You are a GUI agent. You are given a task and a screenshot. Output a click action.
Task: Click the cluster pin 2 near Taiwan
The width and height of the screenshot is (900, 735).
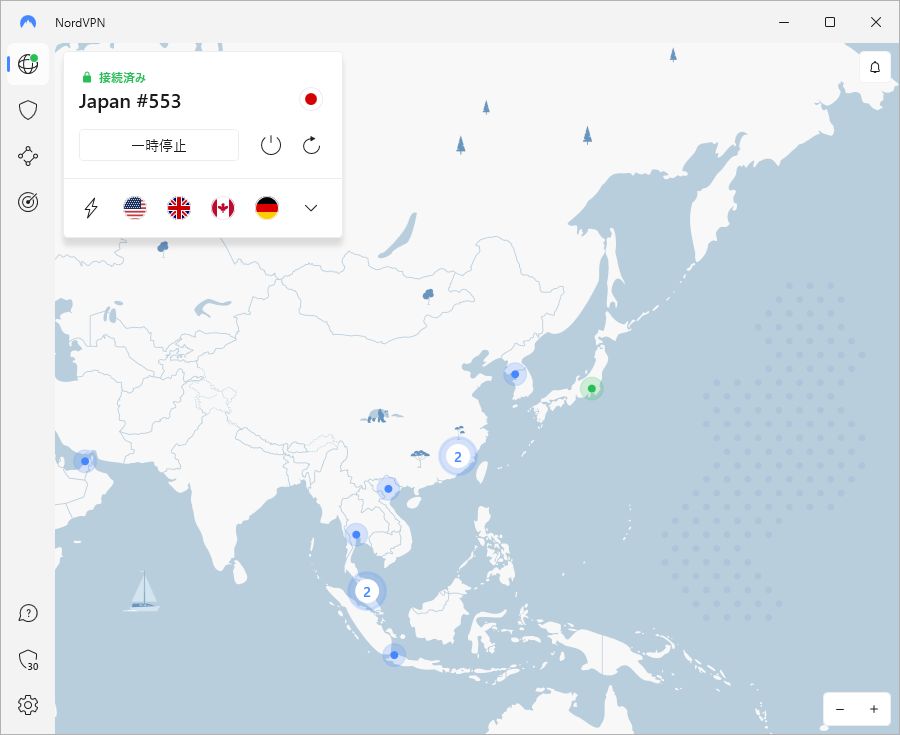(457, 457)
